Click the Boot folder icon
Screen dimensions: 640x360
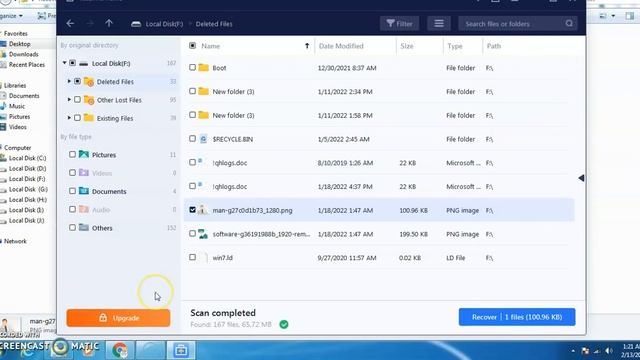[203, 67]
